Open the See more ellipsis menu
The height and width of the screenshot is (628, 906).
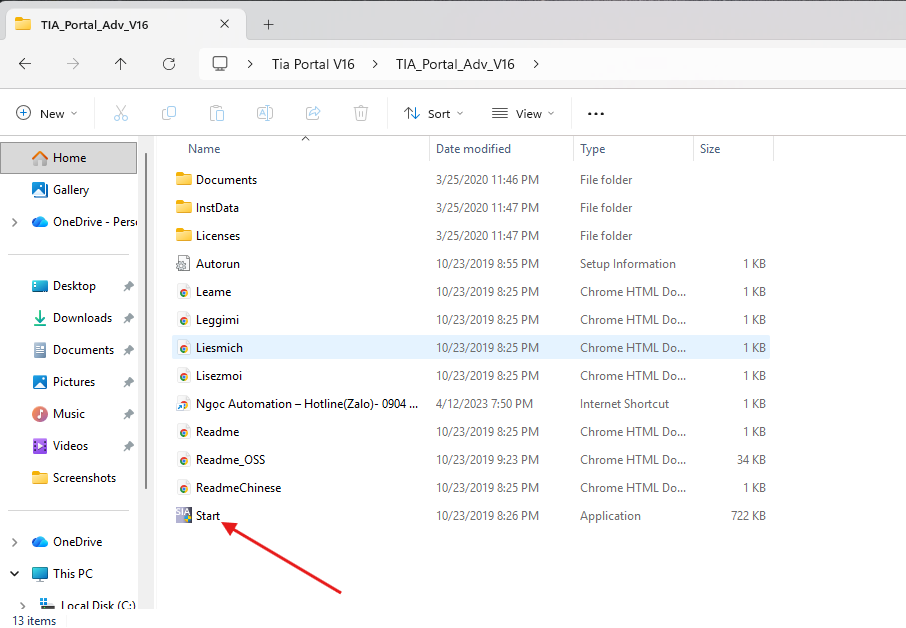coord(596,114)
